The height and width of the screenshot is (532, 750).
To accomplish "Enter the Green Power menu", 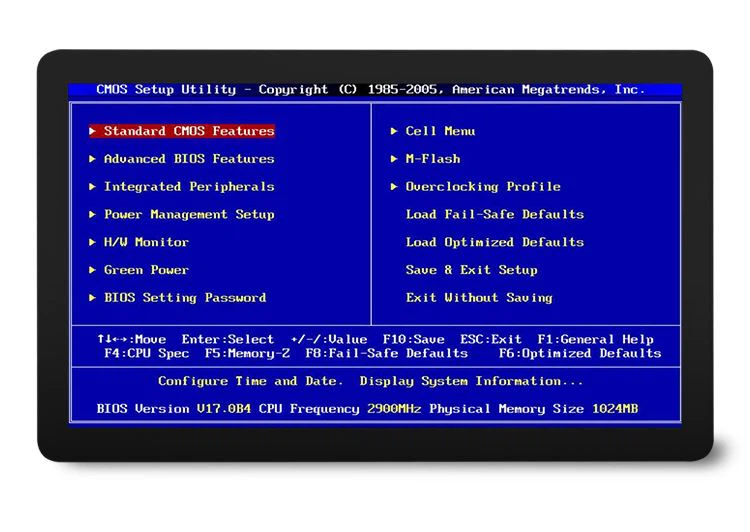I will [146, 270].
